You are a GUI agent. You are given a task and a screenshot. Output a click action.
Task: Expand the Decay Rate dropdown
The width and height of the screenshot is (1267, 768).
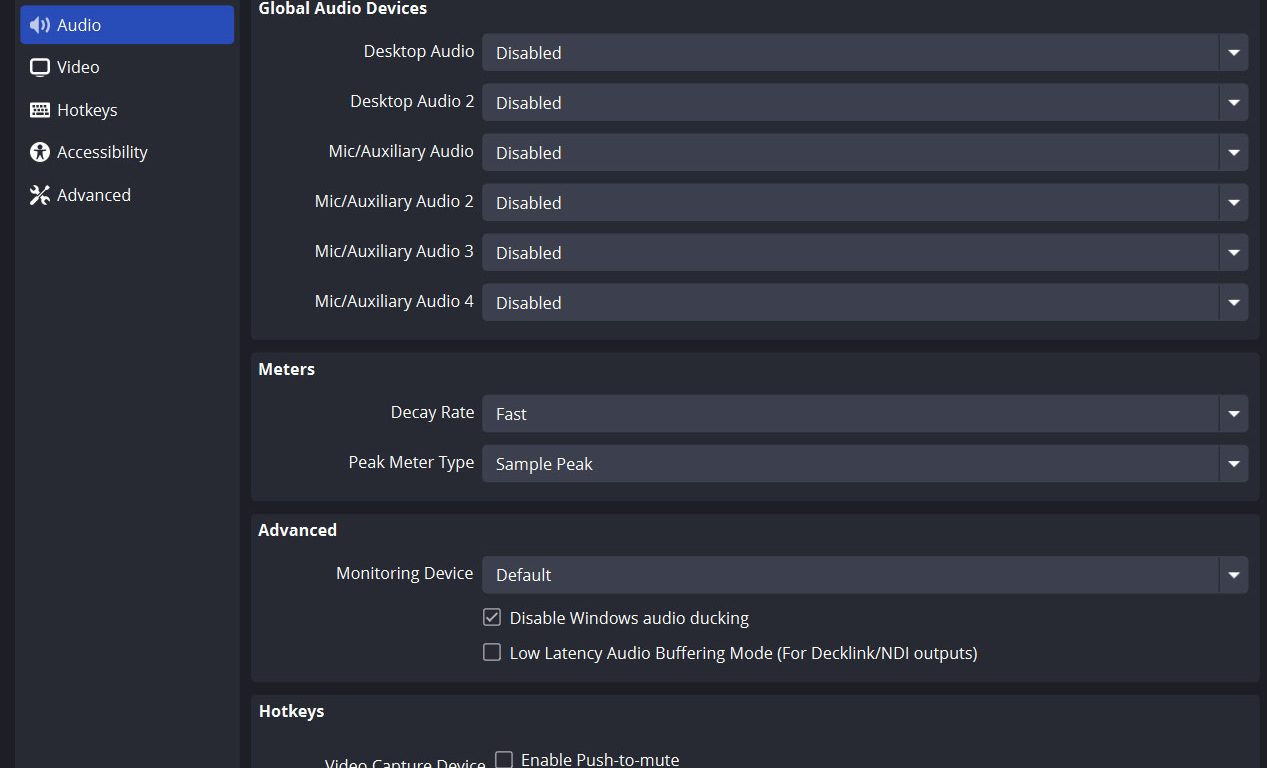tap(864, 414)
